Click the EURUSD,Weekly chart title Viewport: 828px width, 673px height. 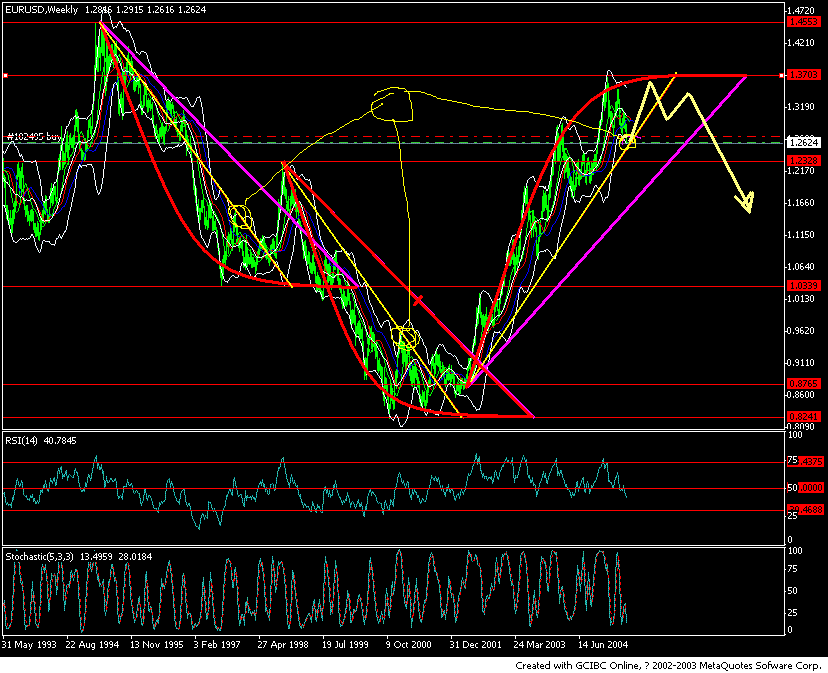[42, 10]
